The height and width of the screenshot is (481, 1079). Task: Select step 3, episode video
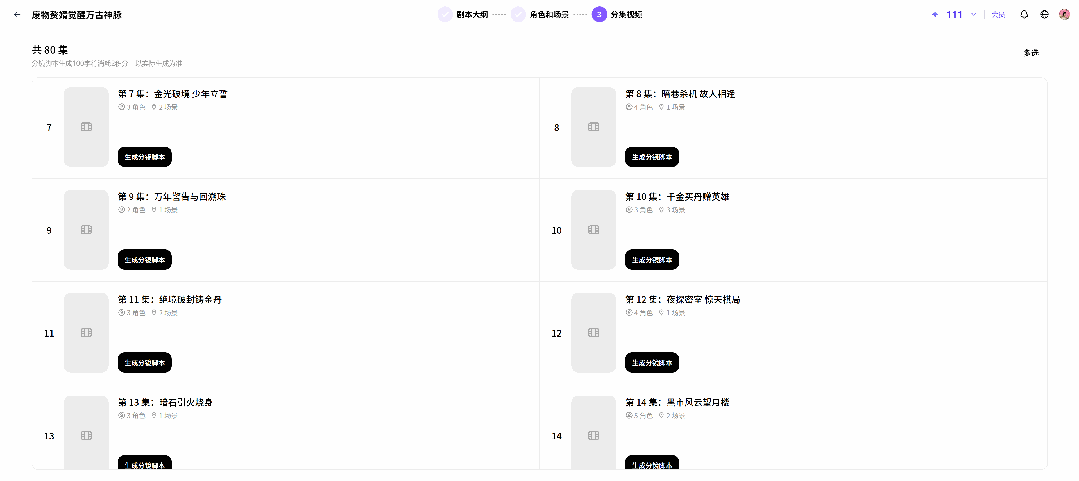[x=618, y=14]
